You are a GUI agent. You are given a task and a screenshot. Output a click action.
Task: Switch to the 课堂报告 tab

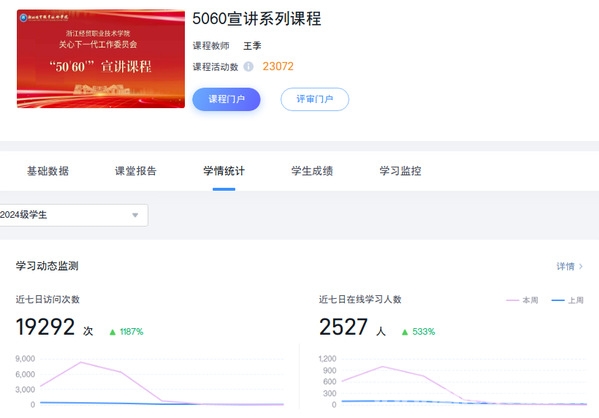pos(136,171)
